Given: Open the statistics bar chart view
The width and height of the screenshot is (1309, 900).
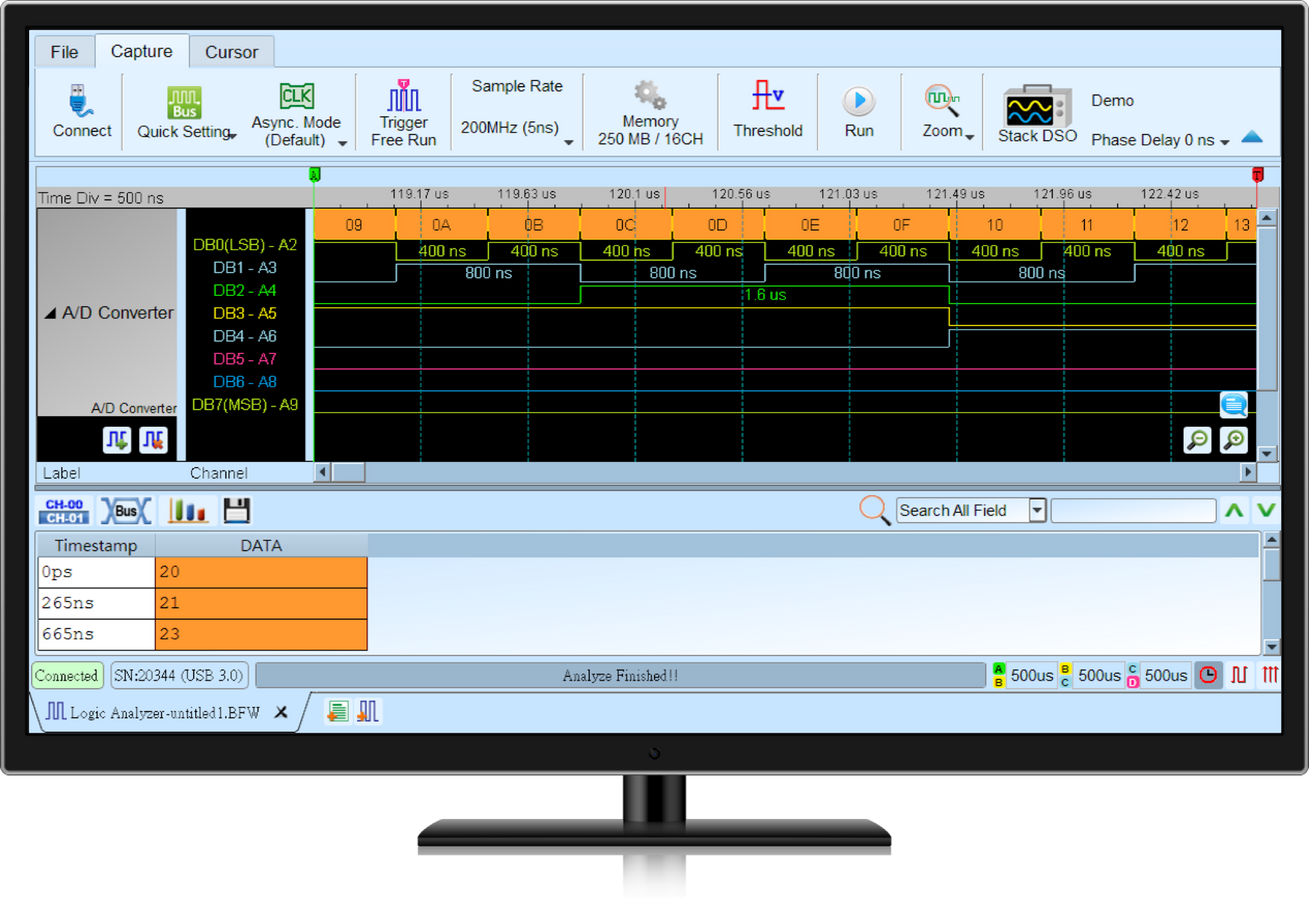Looking at the screenshot, I should point(189,510).
